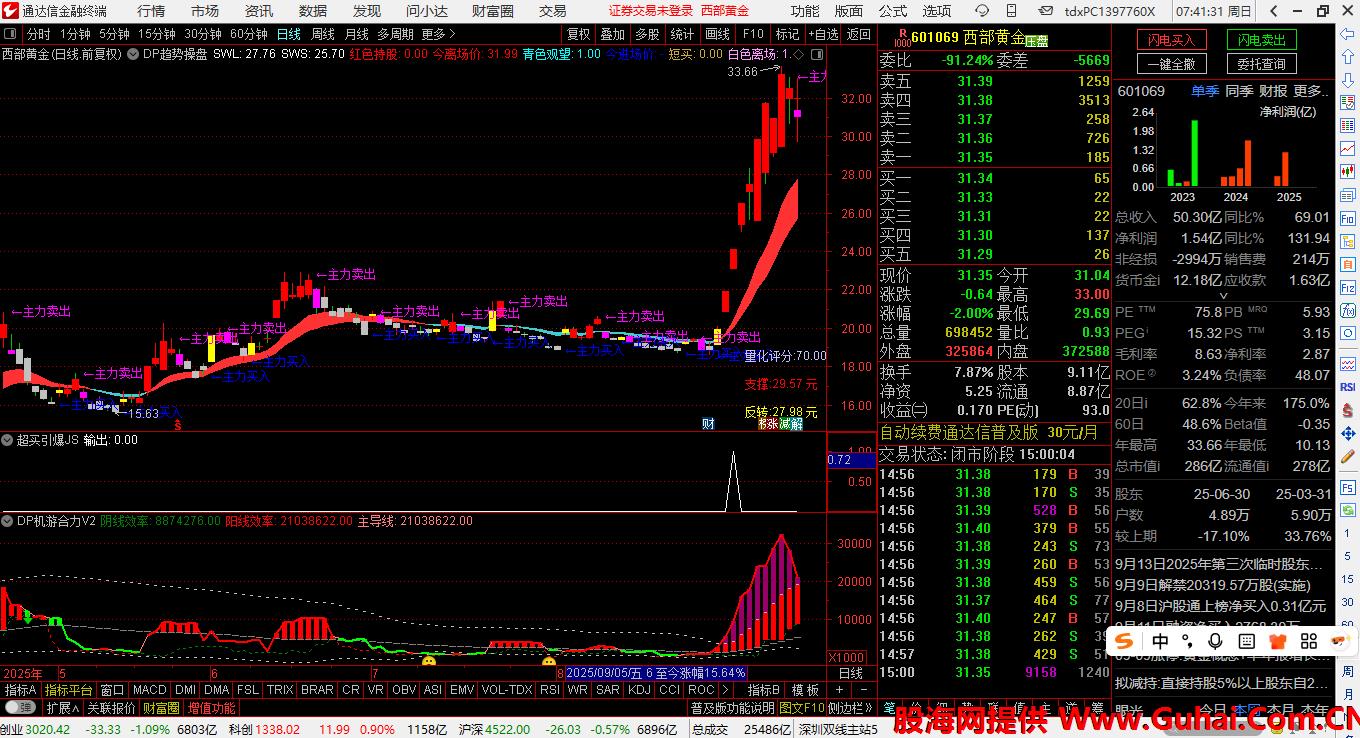Click the back arrow icon in the right sidebar
This screenshot has width=1360, height=738.
(x=1347, y=33)
